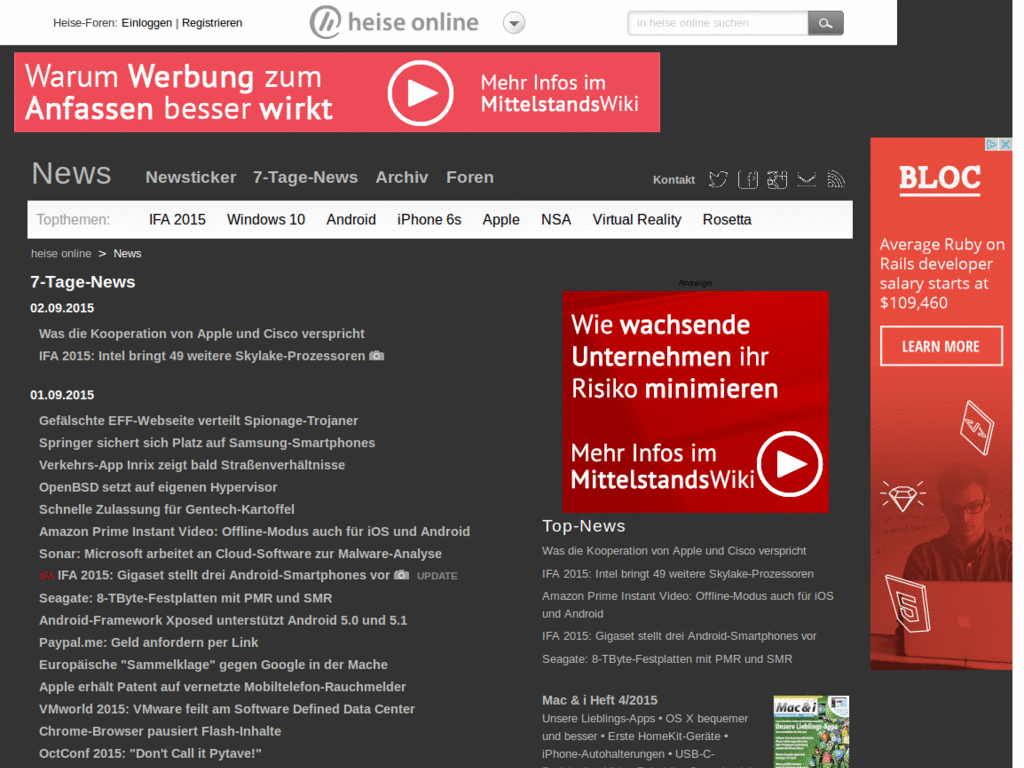Click Einloggen link
Screen dimensions: 1024x768
[147, 23]
